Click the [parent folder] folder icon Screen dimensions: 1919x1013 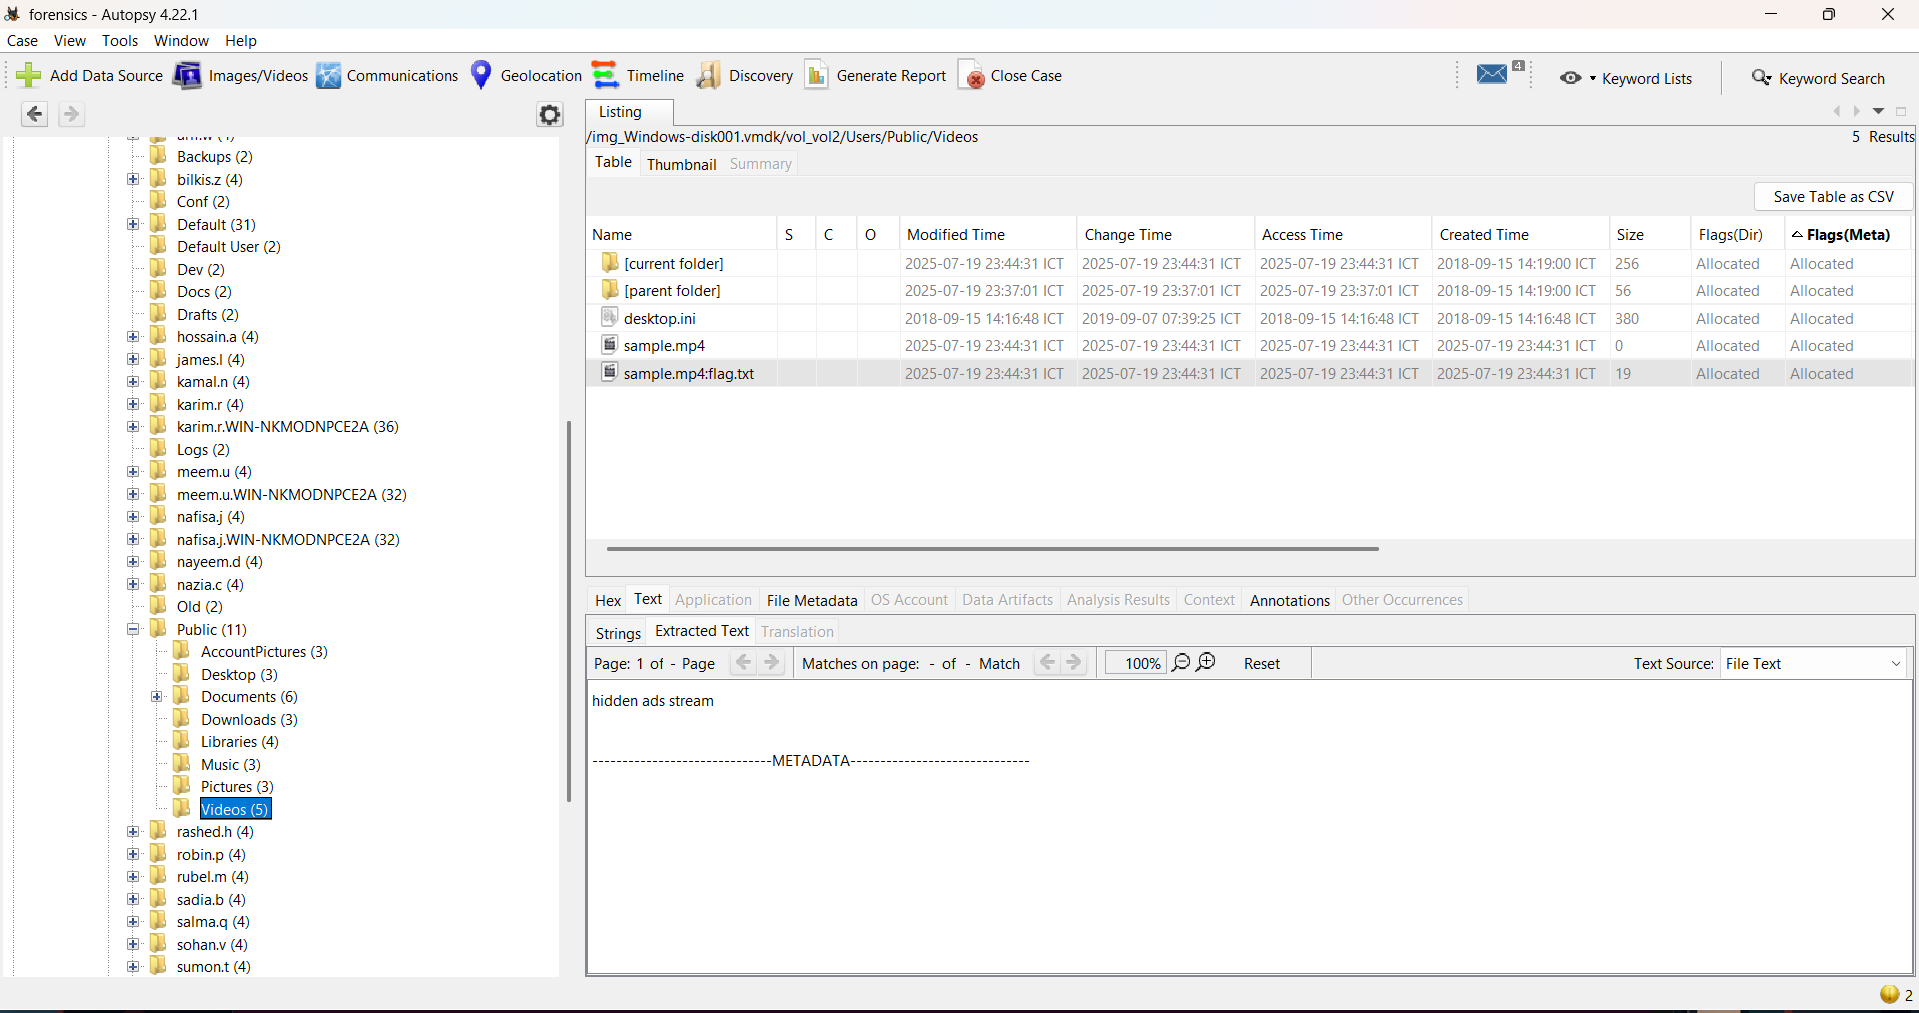[x=610, y=290]
